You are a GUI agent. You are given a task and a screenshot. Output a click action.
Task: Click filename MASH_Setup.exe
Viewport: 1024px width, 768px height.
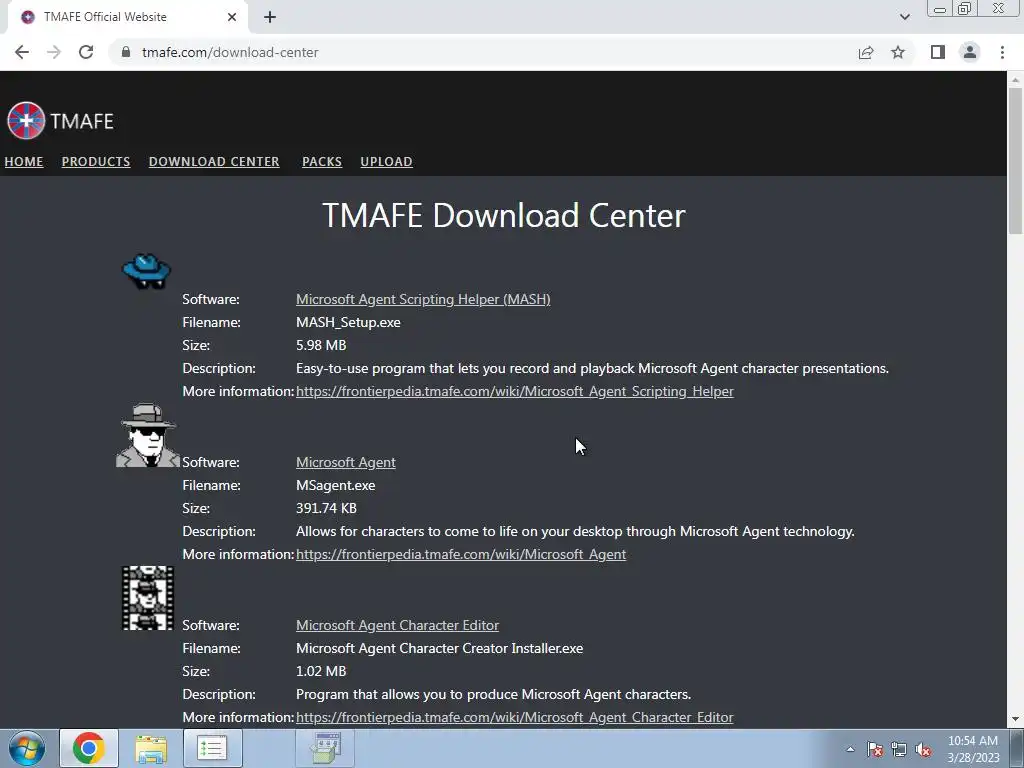348,323
